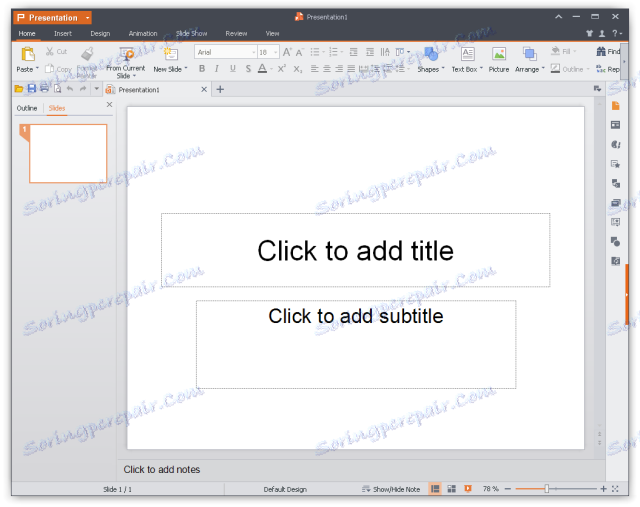Open the Arial font name dropdown
The width and height of the screenshot is (640, 507).
[x=253, y=52]
